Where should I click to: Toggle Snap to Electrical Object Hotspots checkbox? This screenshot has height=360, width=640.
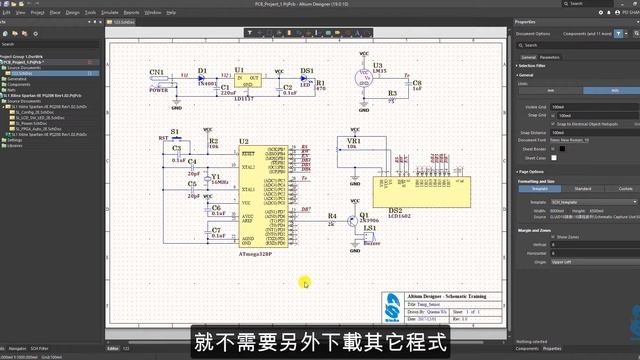(x=553, y=124)
